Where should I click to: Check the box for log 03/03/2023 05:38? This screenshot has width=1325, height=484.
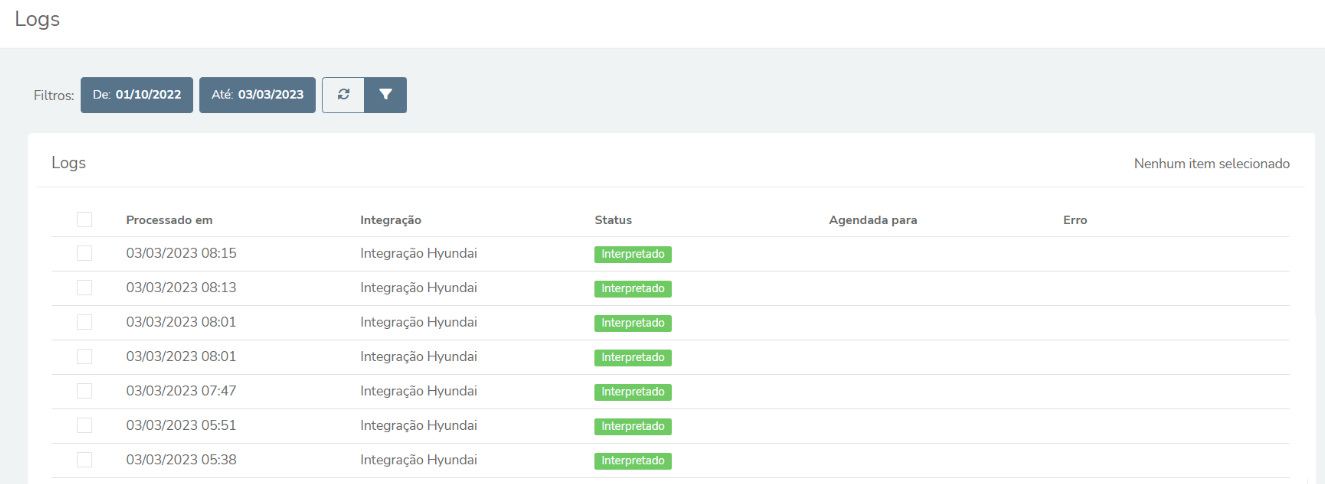[84, 460]
